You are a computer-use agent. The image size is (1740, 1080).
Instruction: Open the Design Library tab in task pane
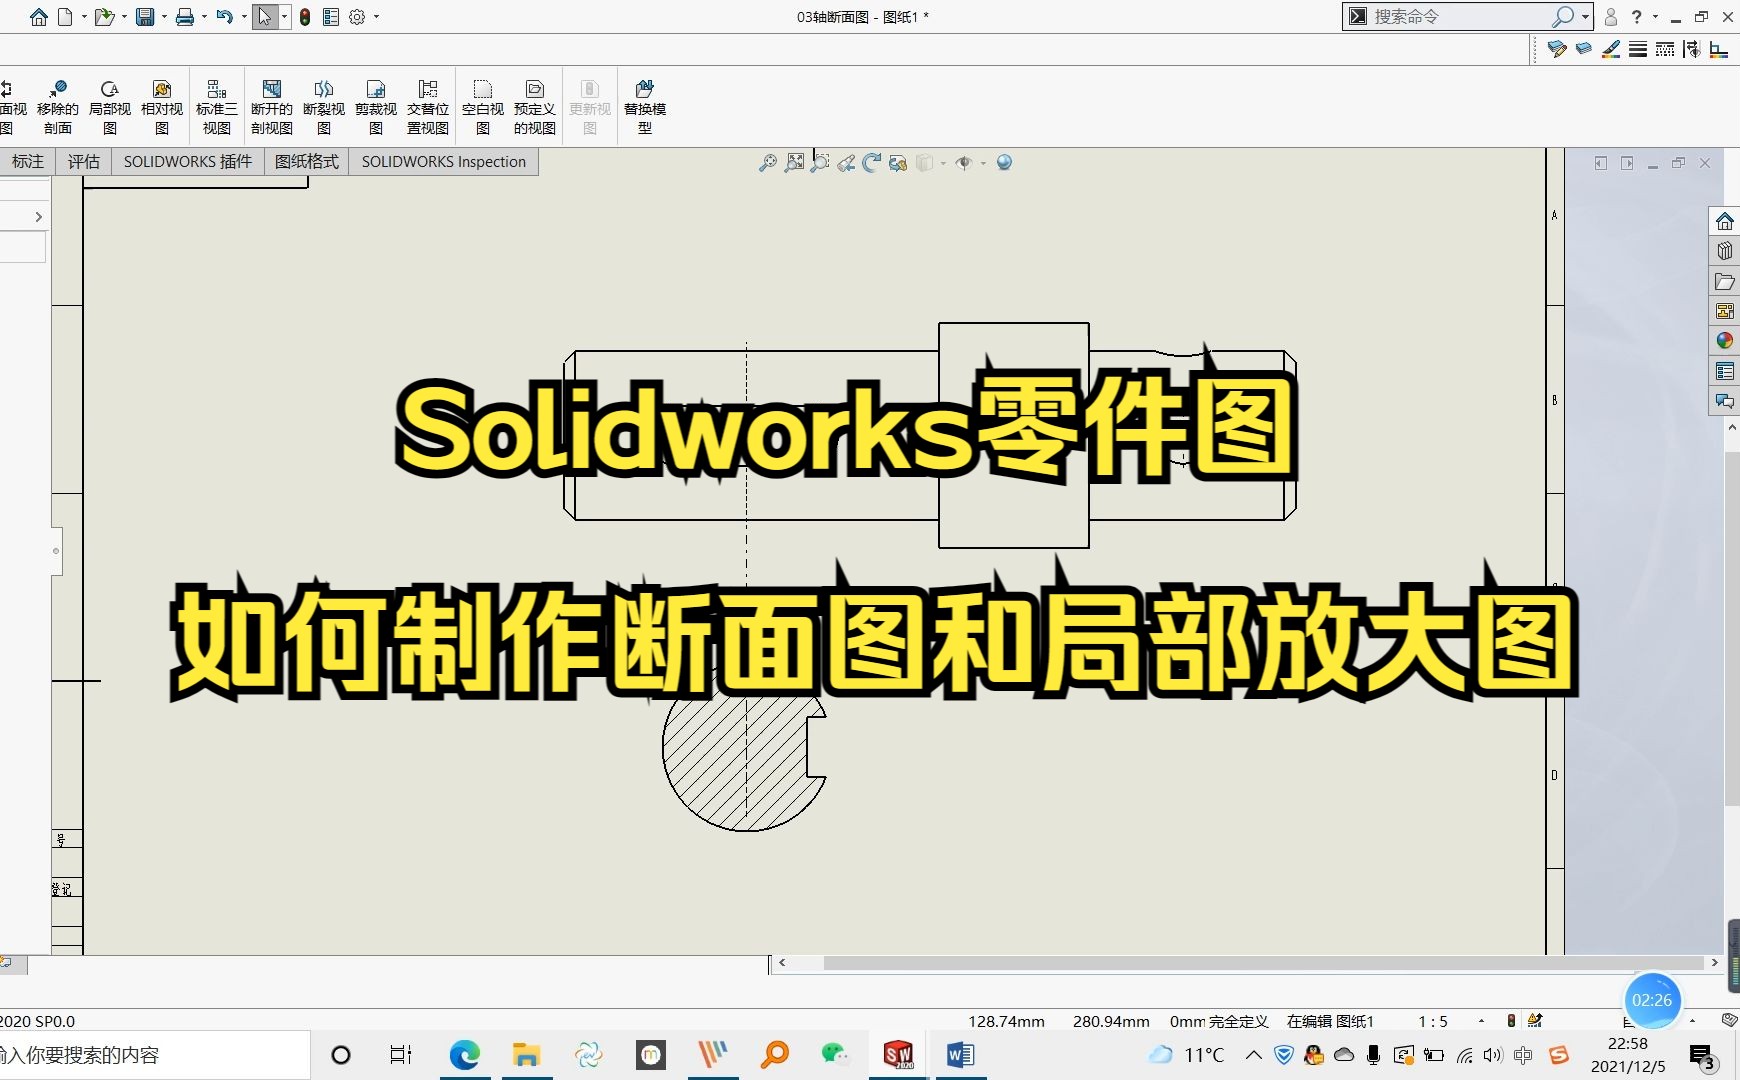1725,251
